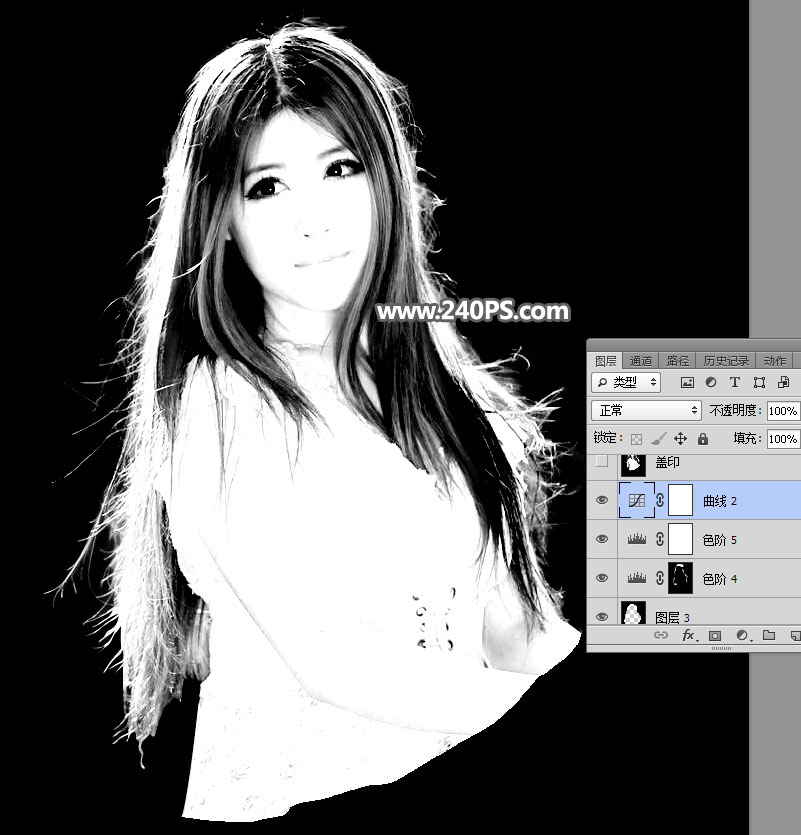801x835 pixels.
Task: Click the lock position (move arrows) icon
Action: [x=680, y=439]
